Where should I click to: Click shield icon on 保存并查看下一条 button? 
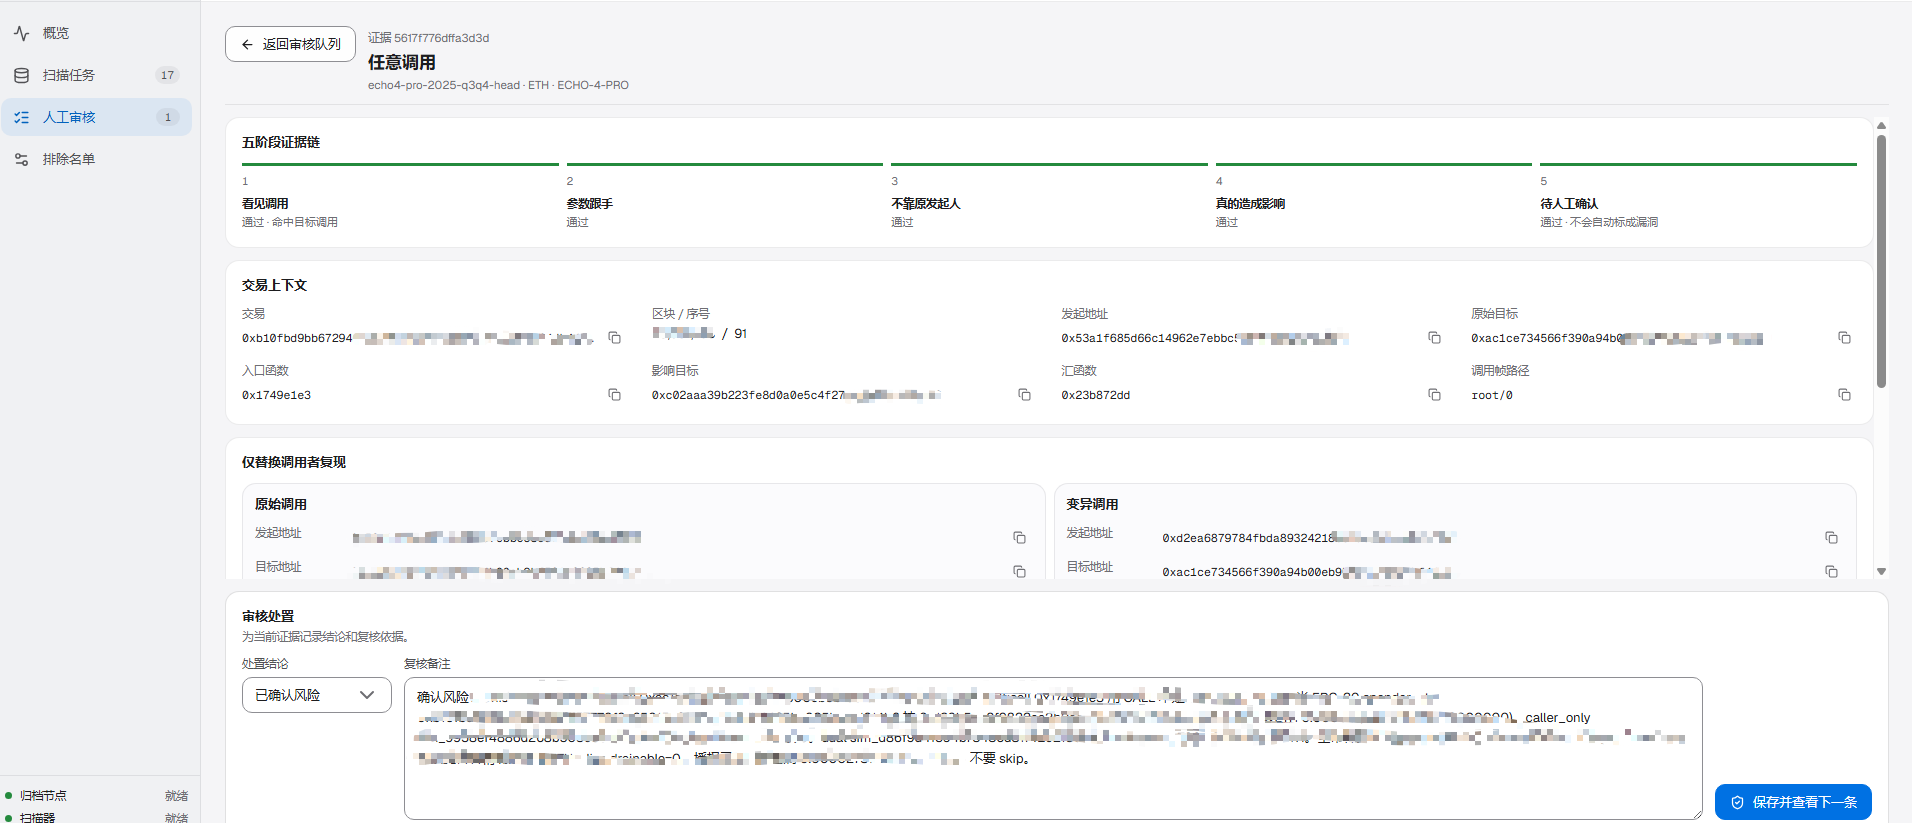[1737, 802]
